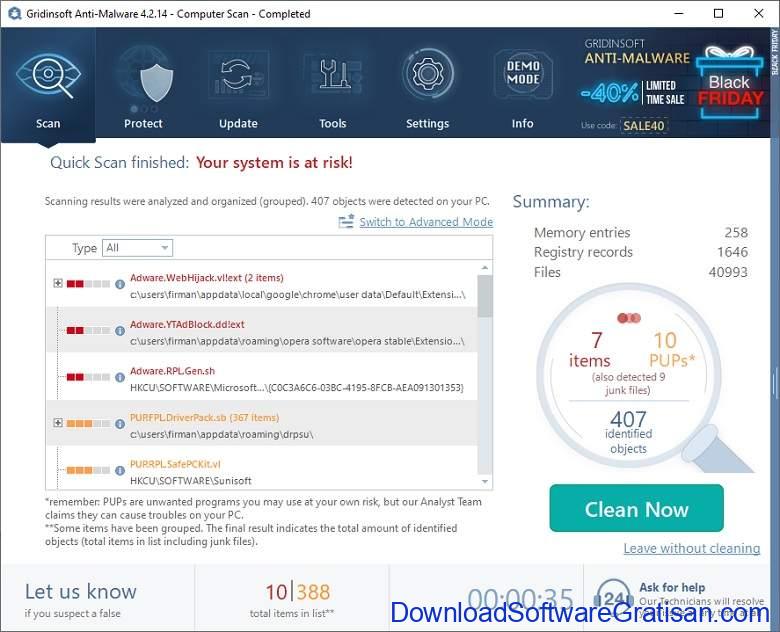Open the Demo Mode Info icon

tap(523, 74)
